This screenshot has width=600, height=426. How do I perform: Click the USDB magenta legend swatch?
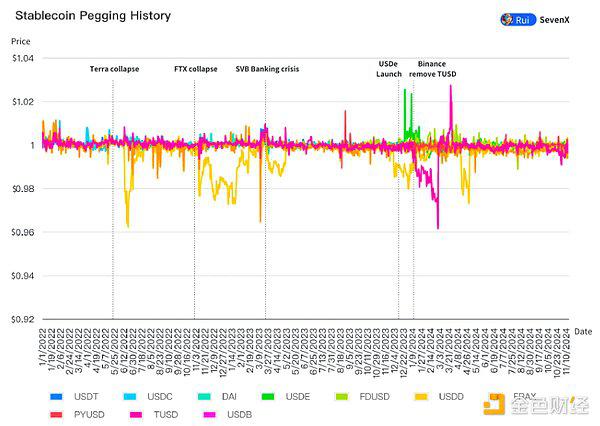click(210, 415)
